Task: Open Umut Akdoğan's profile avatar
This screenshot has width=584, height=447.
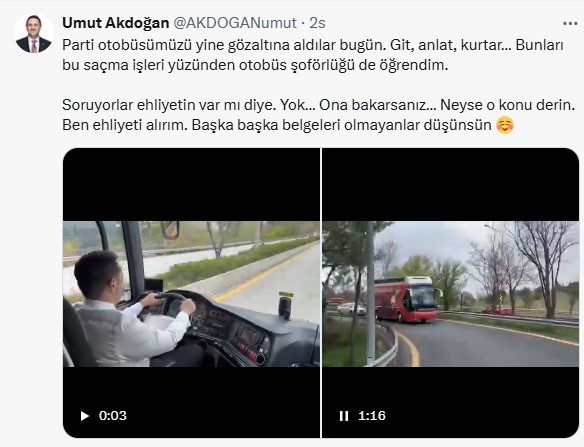Action: coord(34,34)
